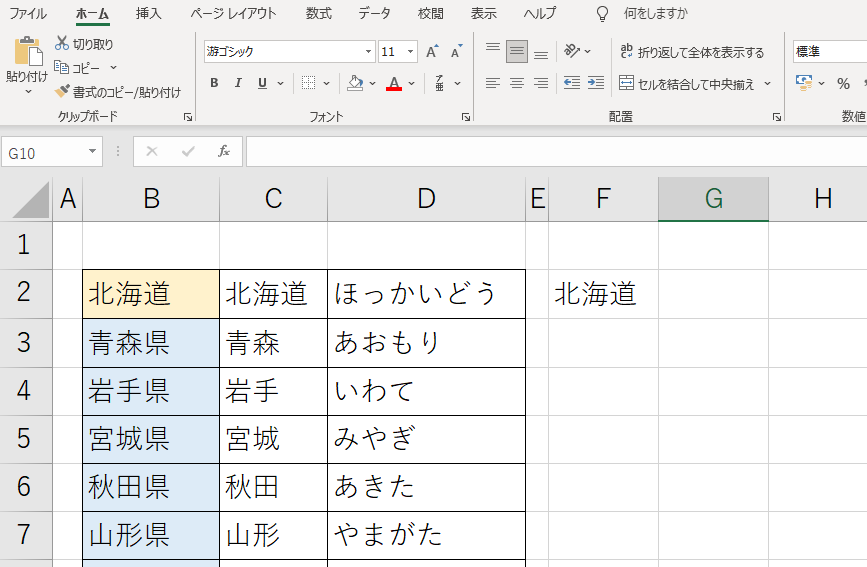Open alignment (配置) group dialog launcher

tap(777, 117)
